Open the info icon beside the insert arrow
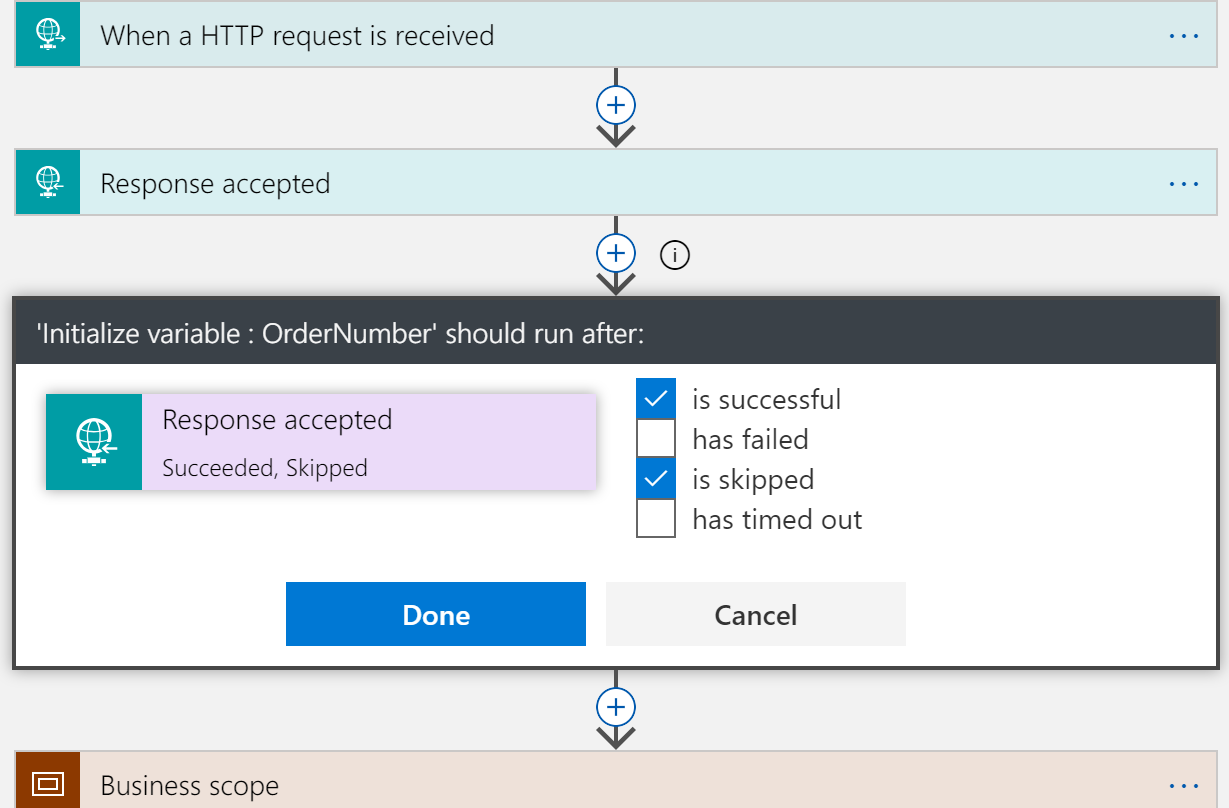Screen dimensions: 1229x808 click(x=674, y=255)
